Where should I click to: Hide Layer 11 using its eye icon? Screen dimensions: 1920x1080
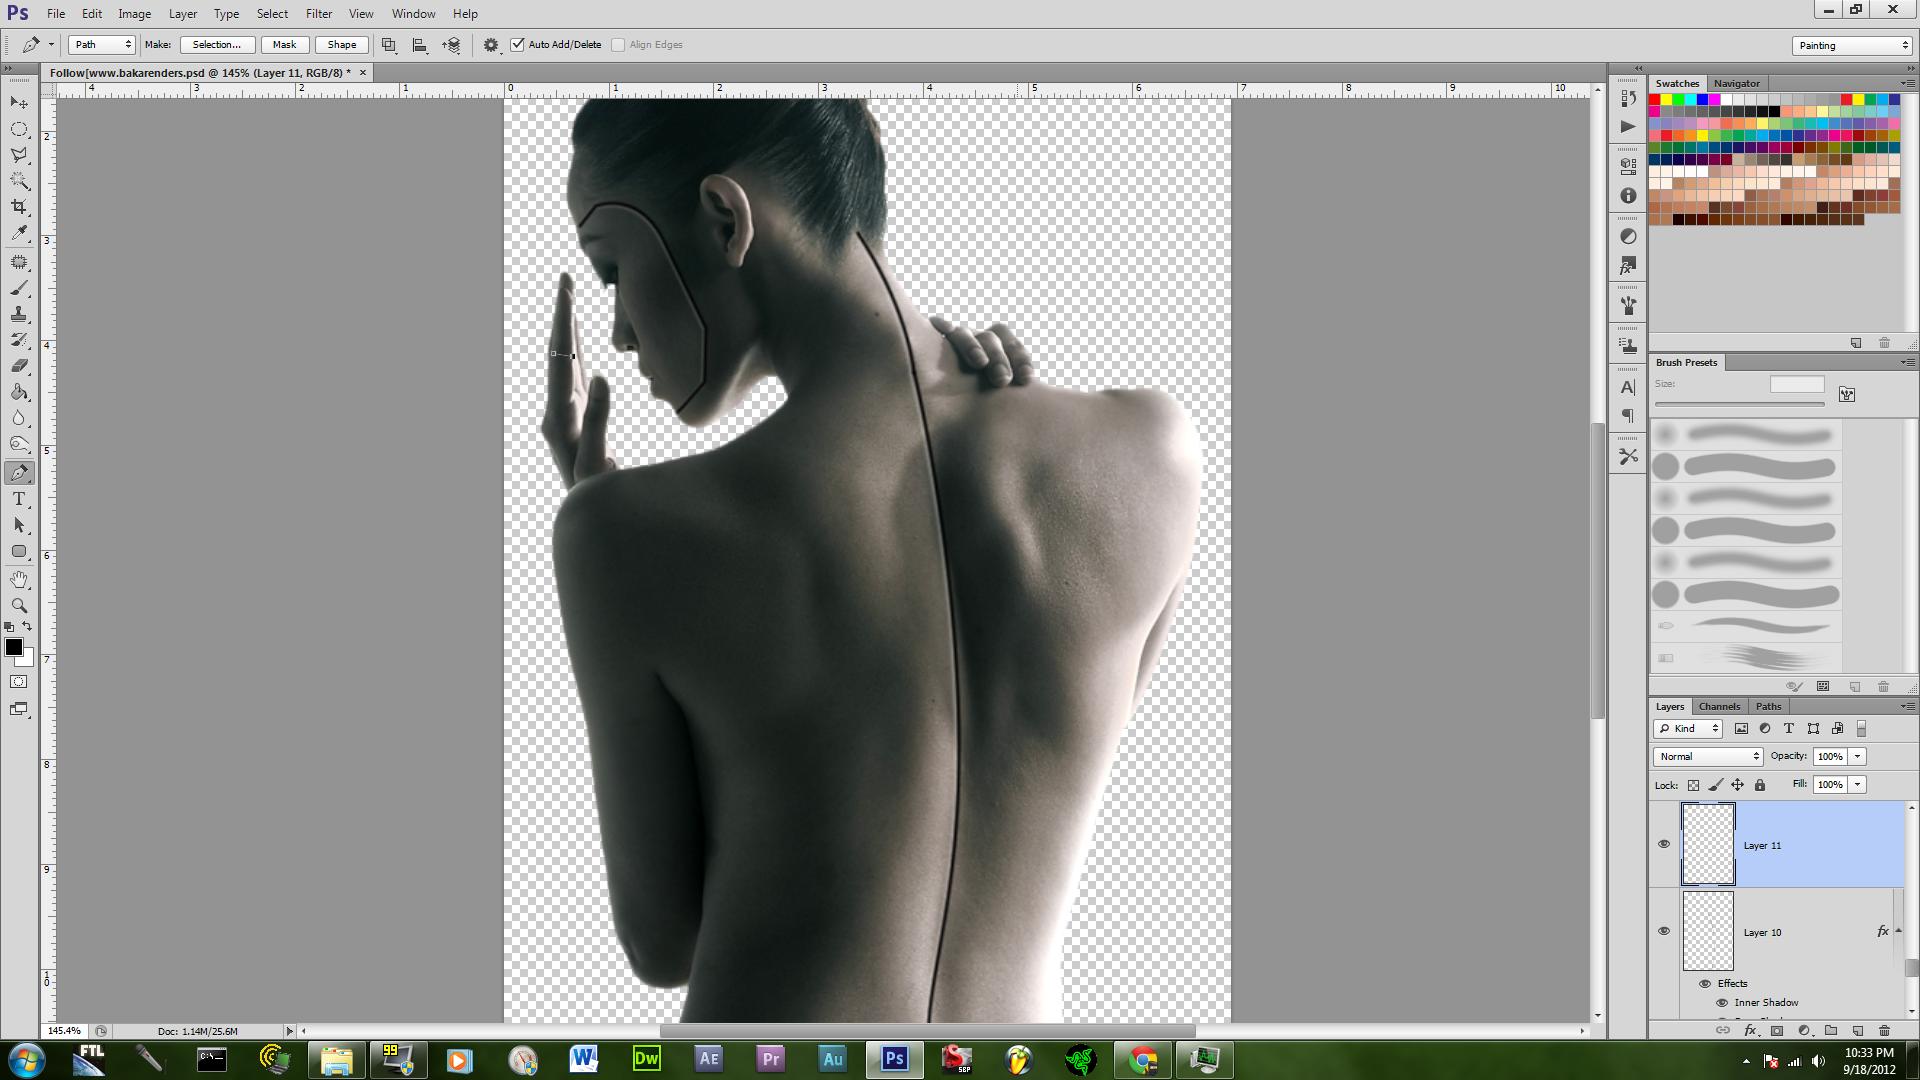point(1664,844)
